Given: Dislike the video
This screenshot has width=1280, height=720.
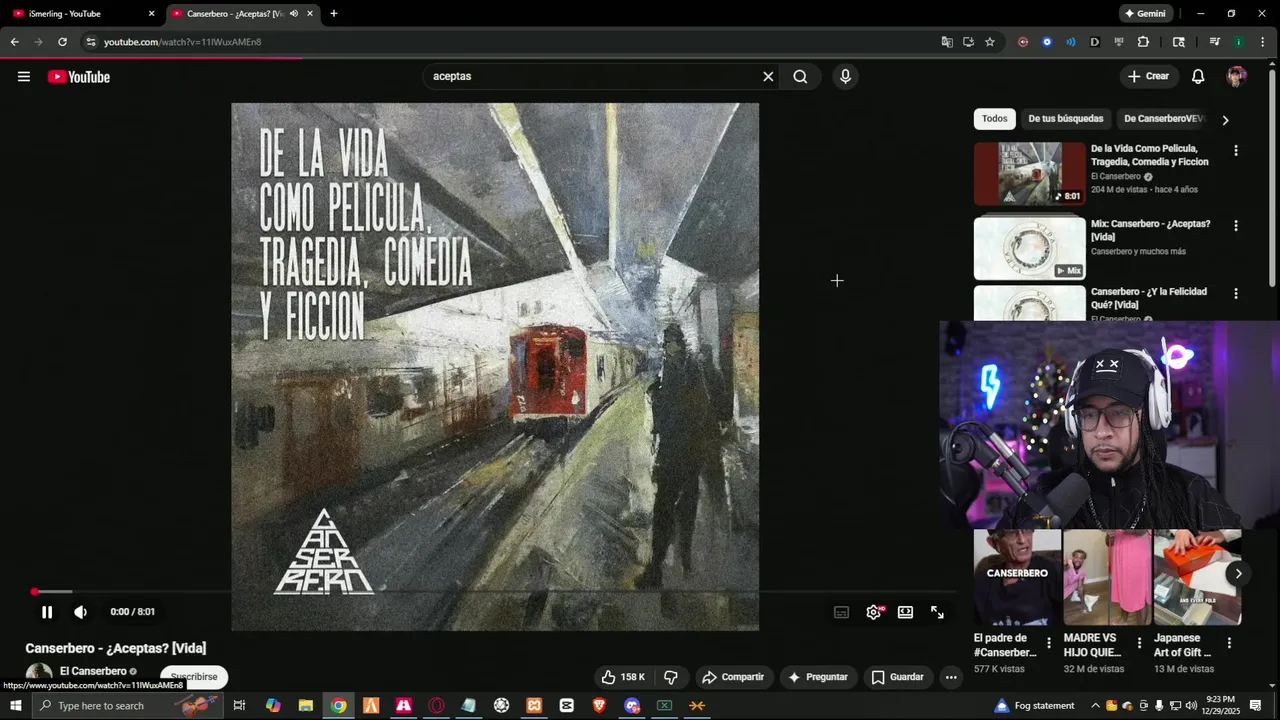Looking at the screenshot, I should click(671, 677).
